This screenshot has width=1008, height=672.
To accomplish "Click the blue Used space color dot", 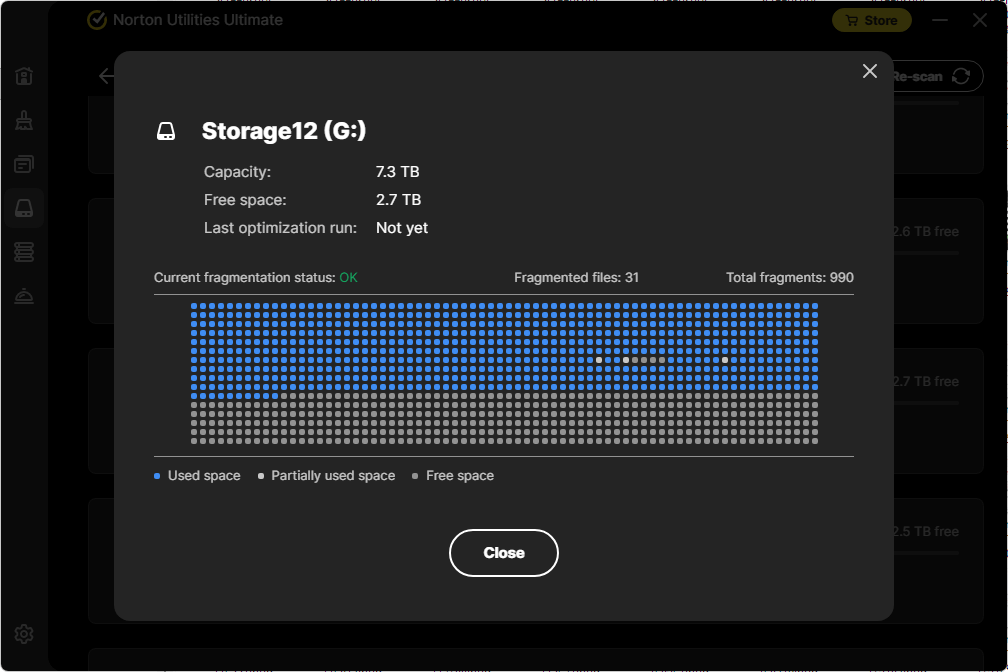I will click(156, 475).
